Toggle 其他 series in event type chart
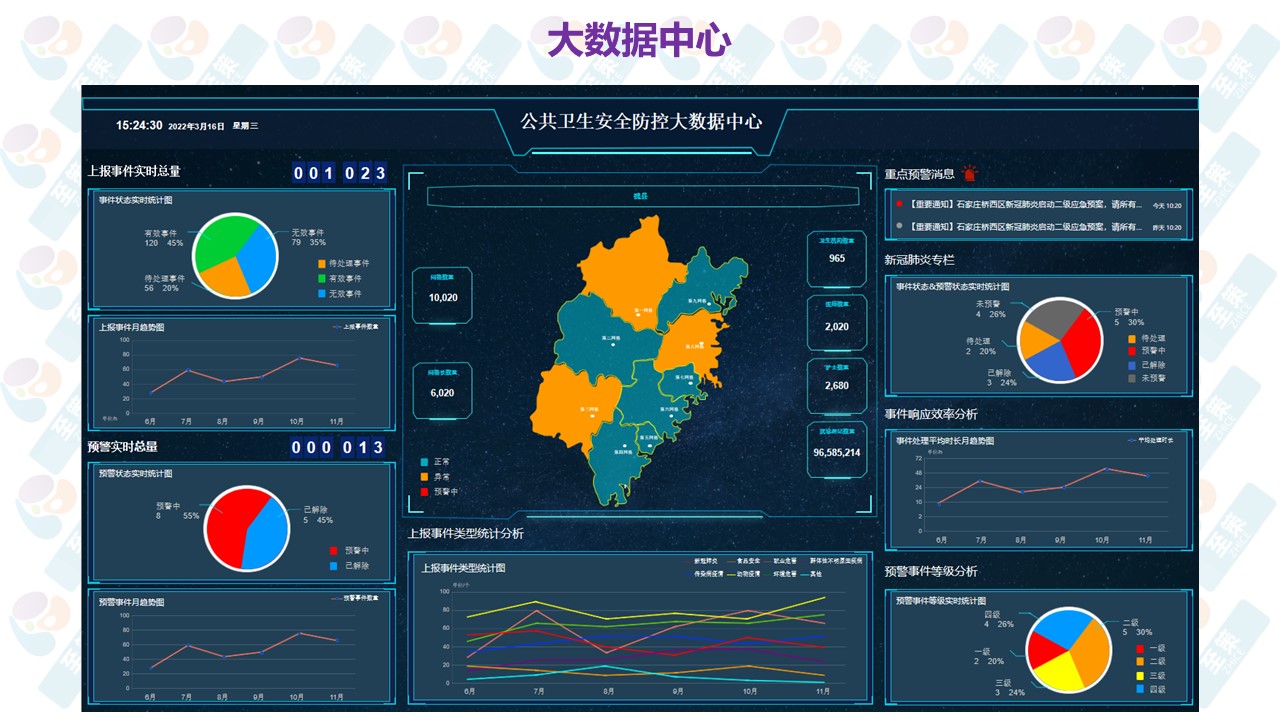Screen dimensions: 1280x720 click(809, 574)
